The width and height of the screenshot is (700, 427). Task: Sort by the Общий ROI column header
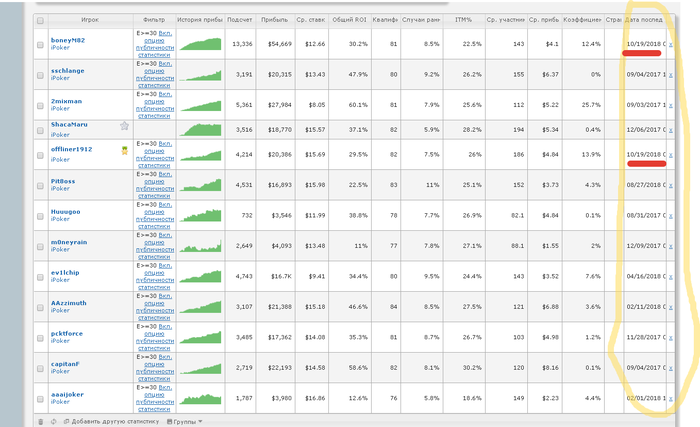coord(350,20)
